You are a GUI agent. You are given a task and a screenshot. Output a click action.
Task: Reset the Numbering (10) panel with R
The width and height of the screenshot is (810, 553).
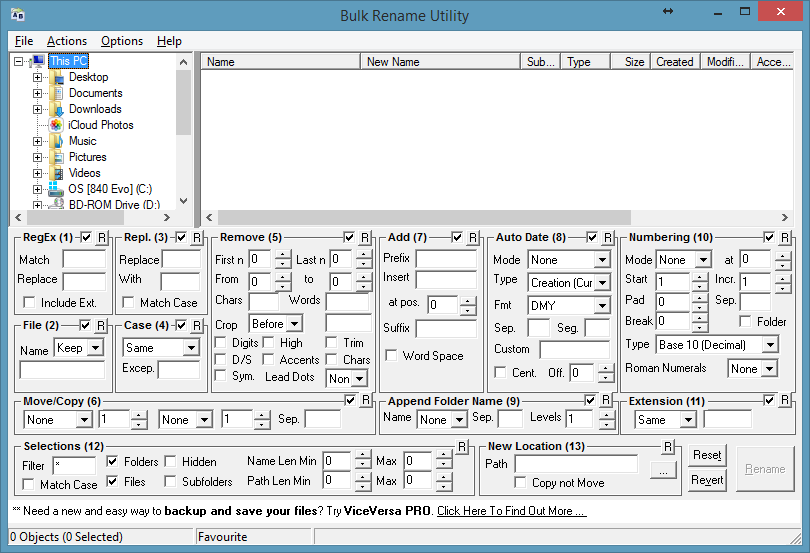click(x=785, y=238)
